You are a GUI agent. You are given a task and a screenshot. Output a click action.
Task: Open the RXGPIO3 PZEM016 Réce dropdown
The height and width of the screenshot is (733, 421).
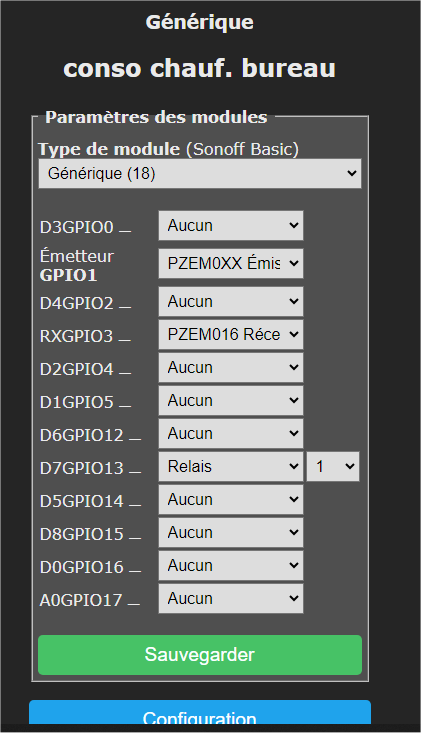(x=231, y=334)
